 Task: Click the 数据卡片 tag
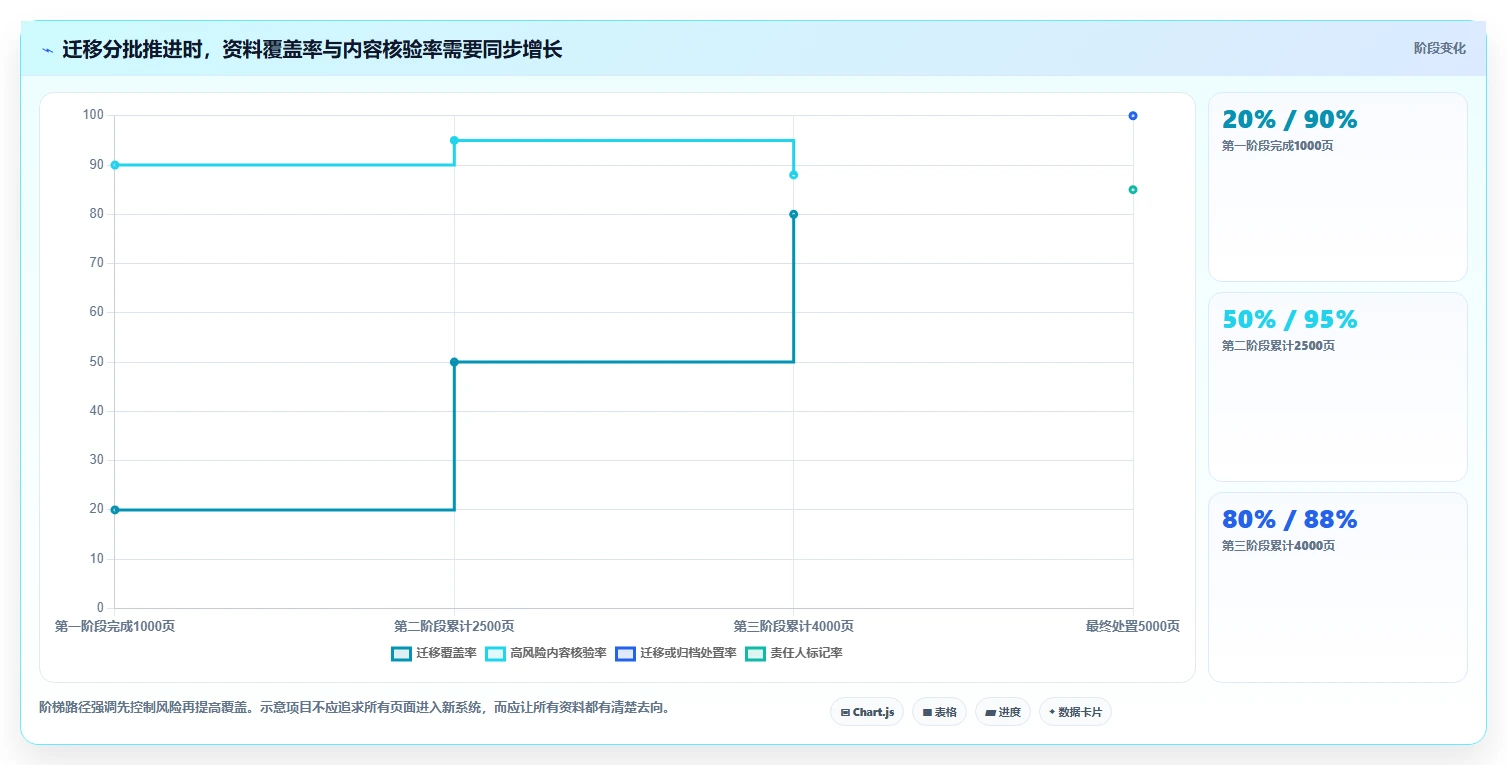pos(1075,712)
